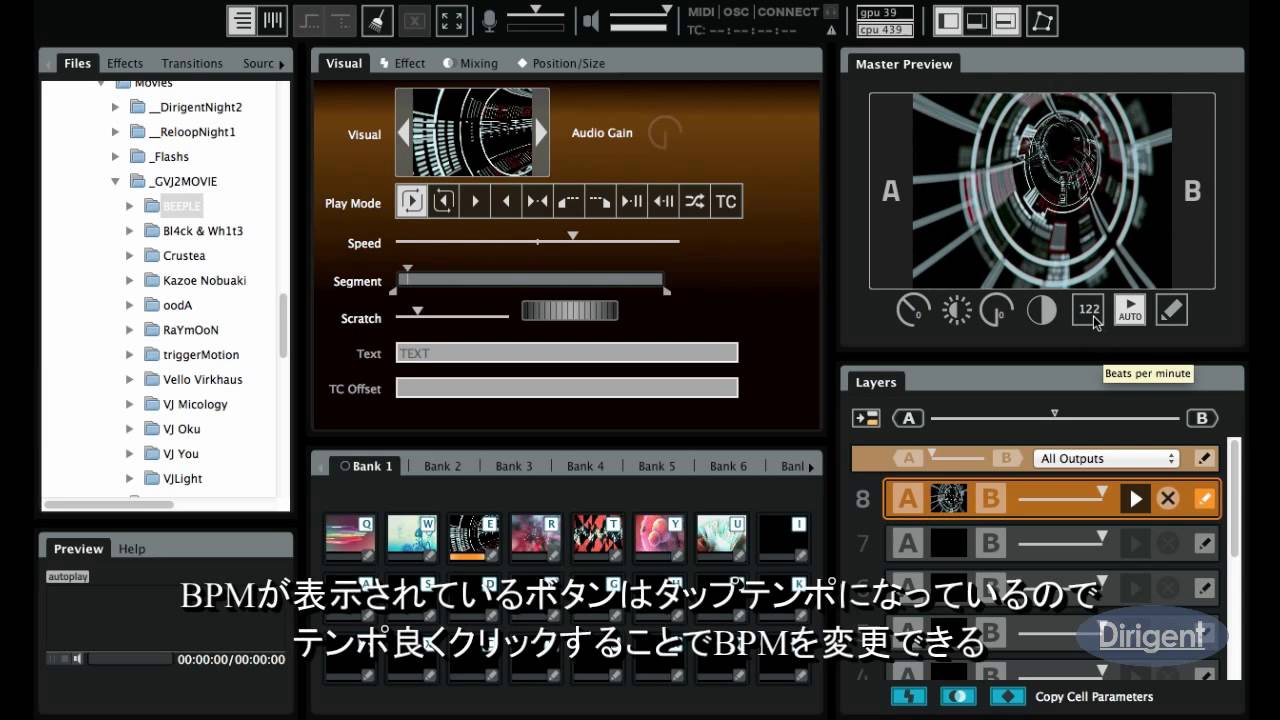Click the X clear button on layer 8
The height and width of the screenshot is (720, 1280).
pos(1167,498)
